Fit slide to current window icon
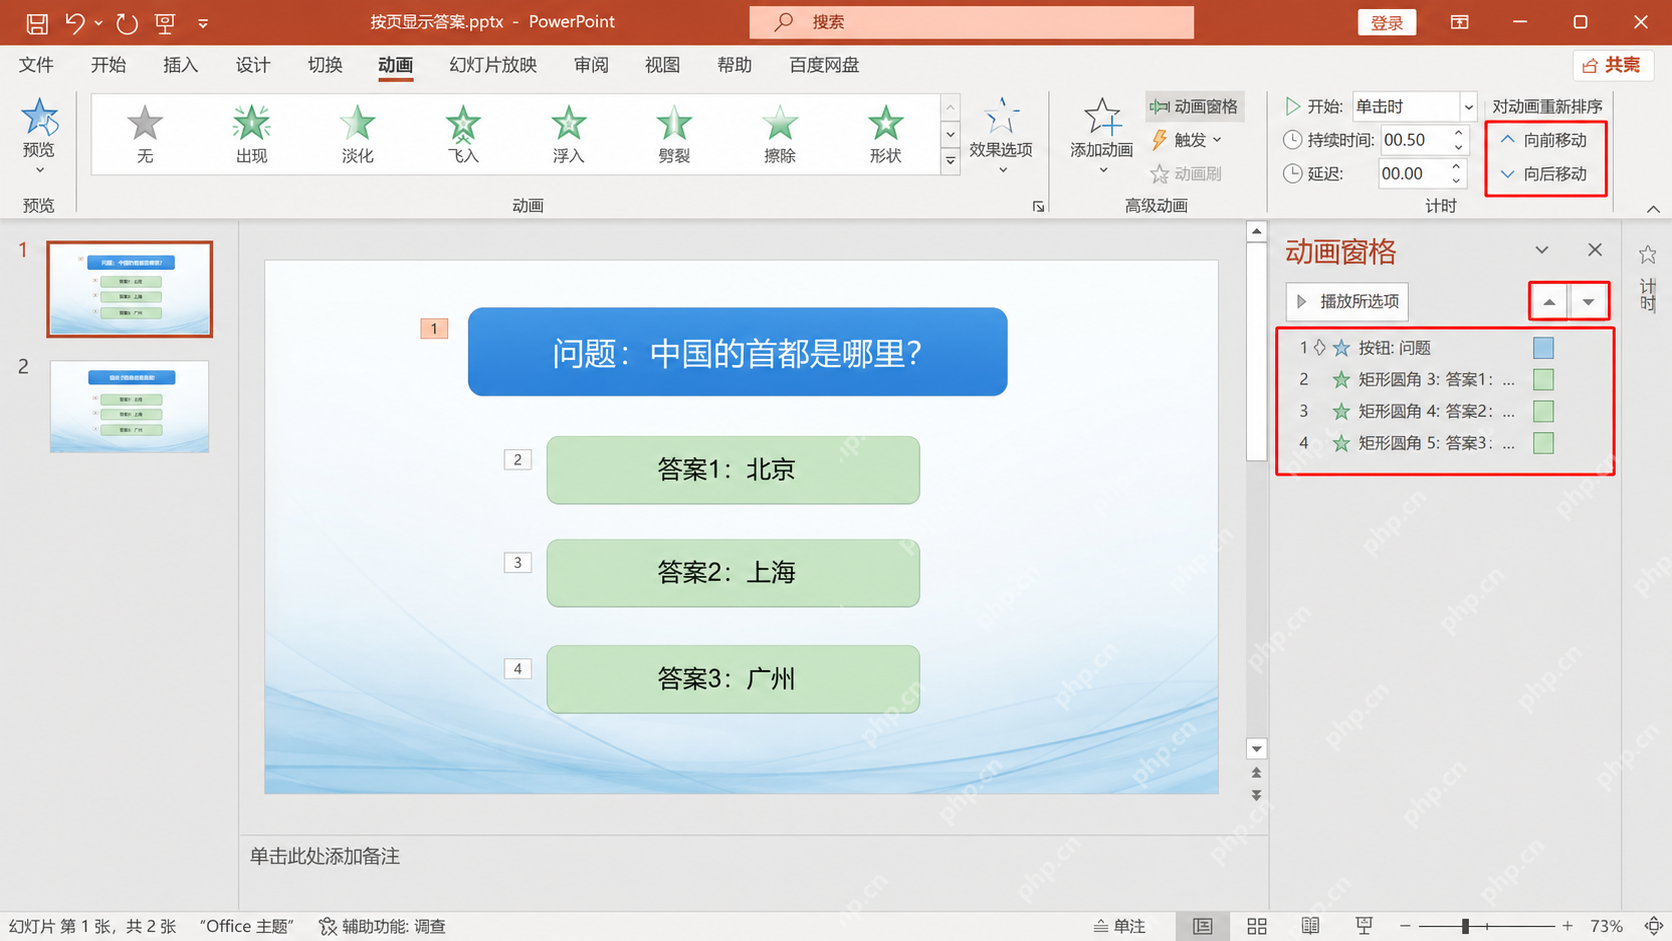1672x941 pixels. tap(1654, 926)
